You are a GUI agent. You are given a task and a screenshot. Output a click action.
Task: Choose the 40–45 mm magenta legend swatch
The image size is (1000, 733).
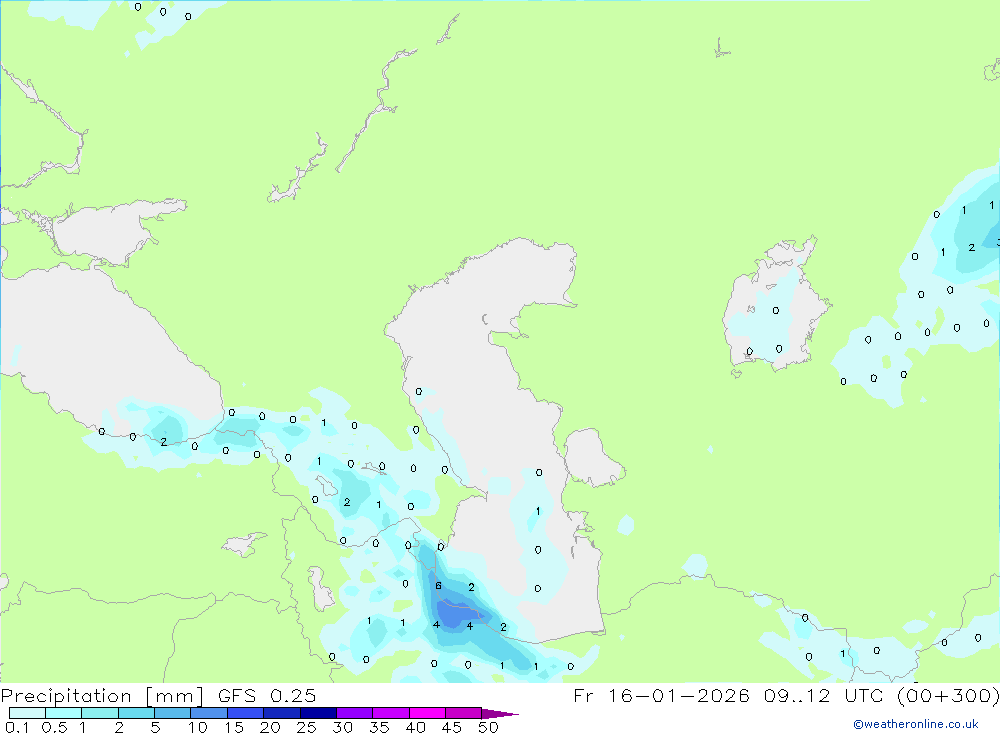point(427,713)
